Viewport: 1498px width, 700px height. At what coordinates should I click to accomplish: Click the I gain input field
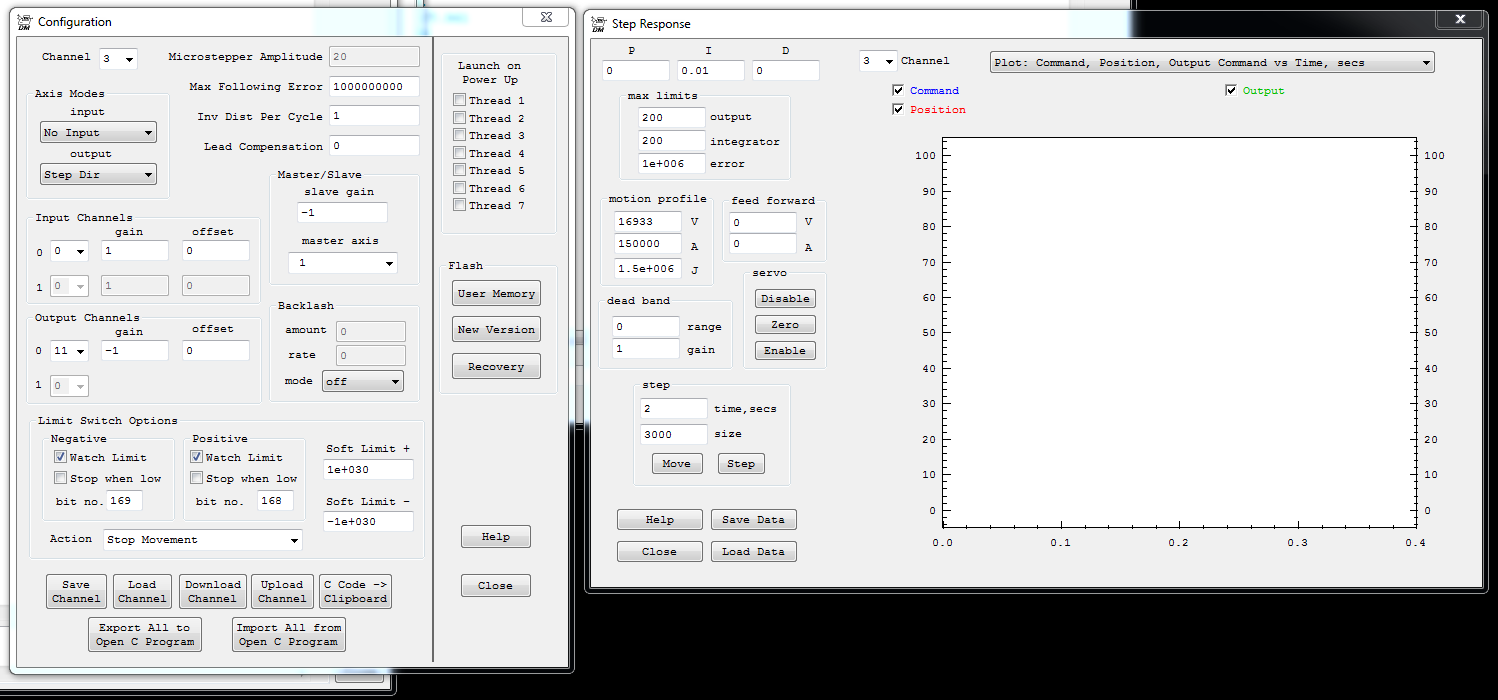pyautogui.click(x=710, y=71)
